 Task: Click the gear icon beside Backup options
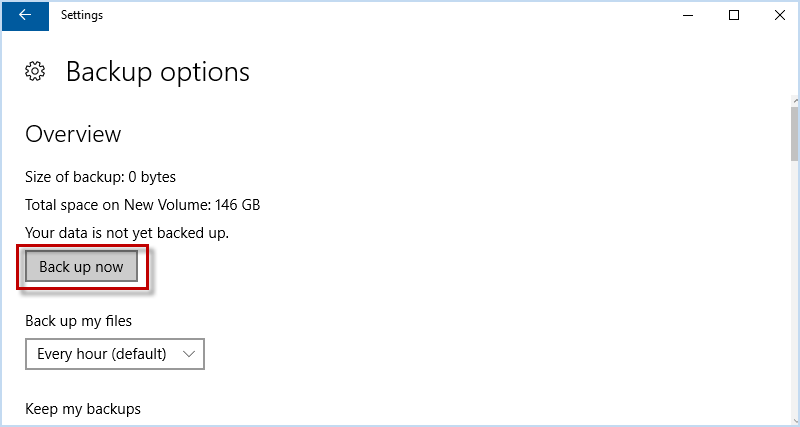click(35, 72)
